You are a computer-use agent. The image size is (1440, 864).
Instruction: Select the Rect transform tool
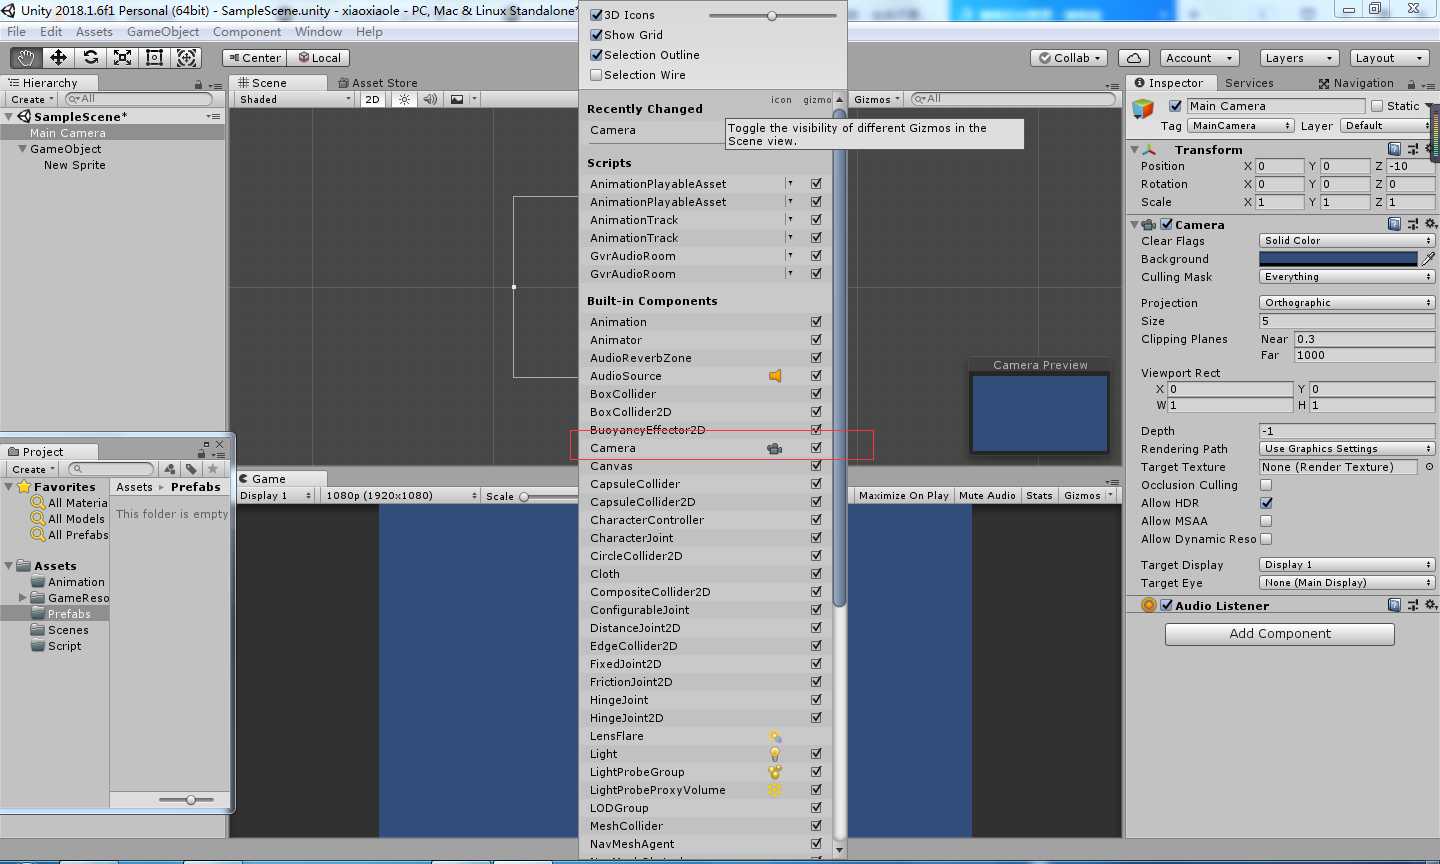pos(154,58)
